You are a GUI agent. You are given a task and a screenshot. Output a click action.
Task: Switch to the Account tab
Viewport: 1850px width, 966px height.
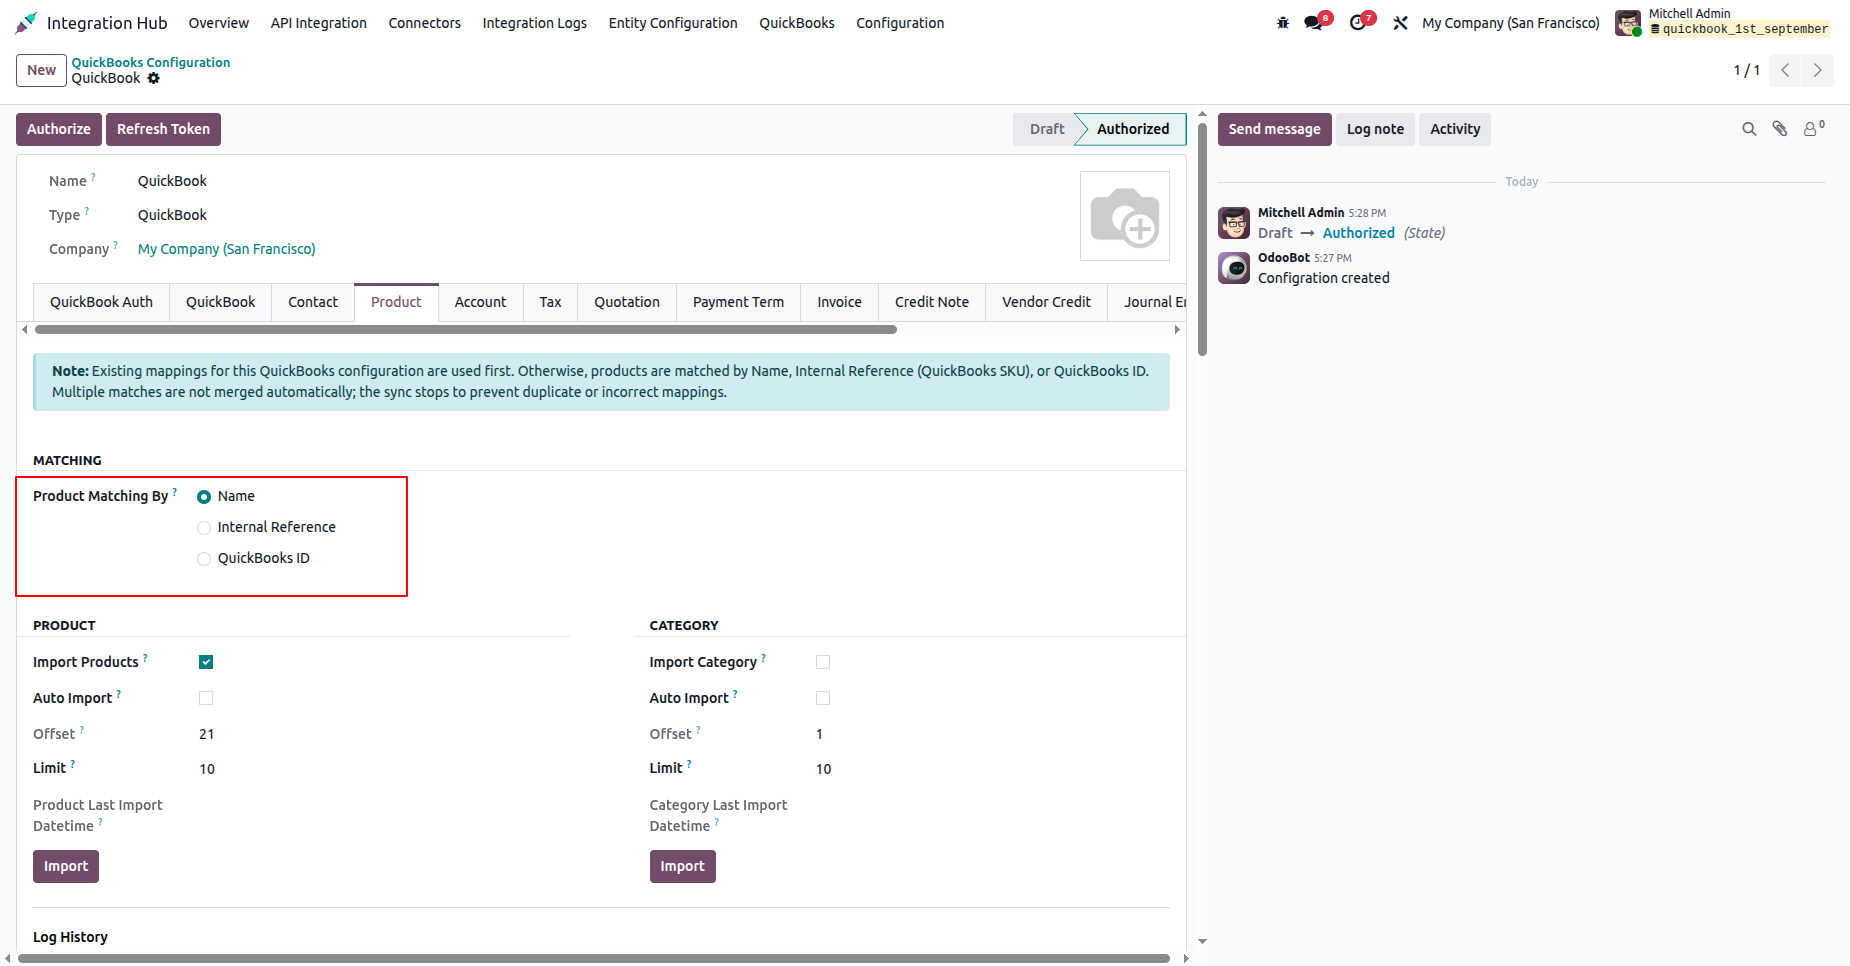(x=481, y=302)
